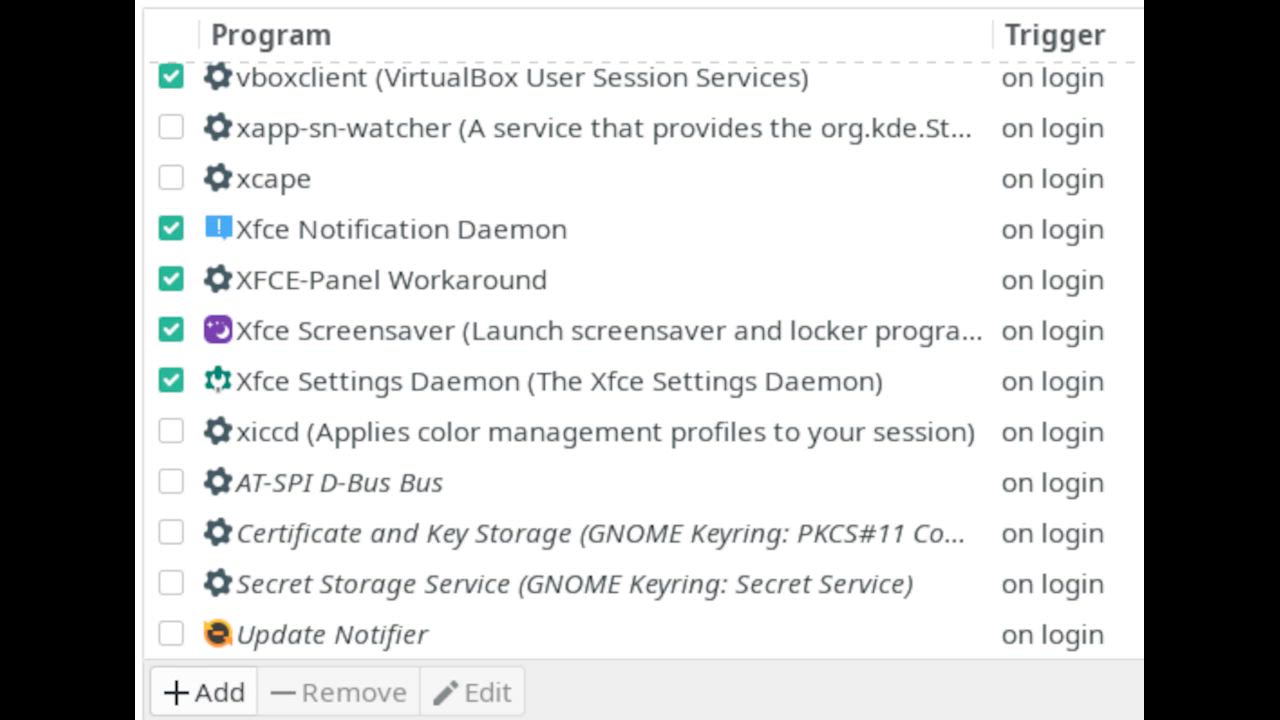Click the Xfce Screensaver purple moon icon
Image resolution: width=1280 pixels, height=720 pixels.
point(218,330)
